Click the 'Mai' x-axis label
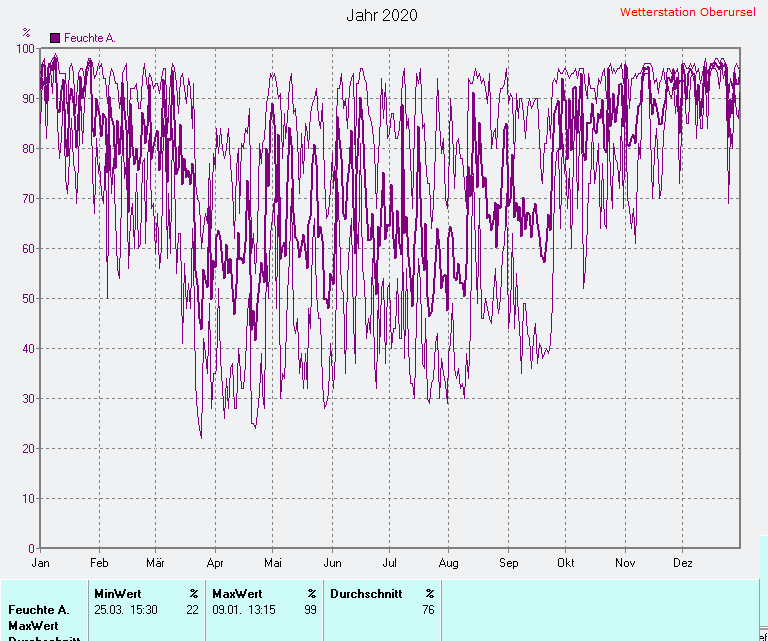768x641 pixels. 273,563
